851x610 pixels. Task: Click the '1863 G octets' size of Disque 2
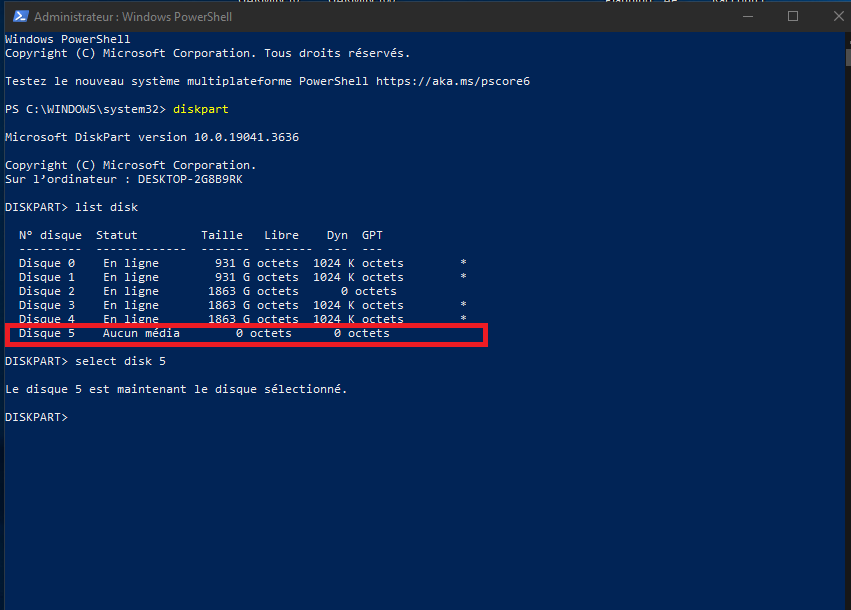(253, 291)
